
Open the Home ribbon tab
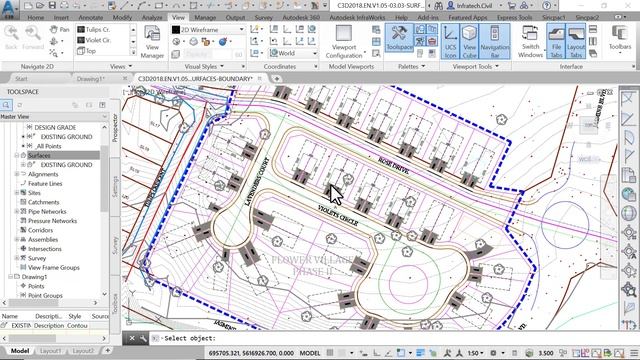pyautogui.click(x=36, y=18)
